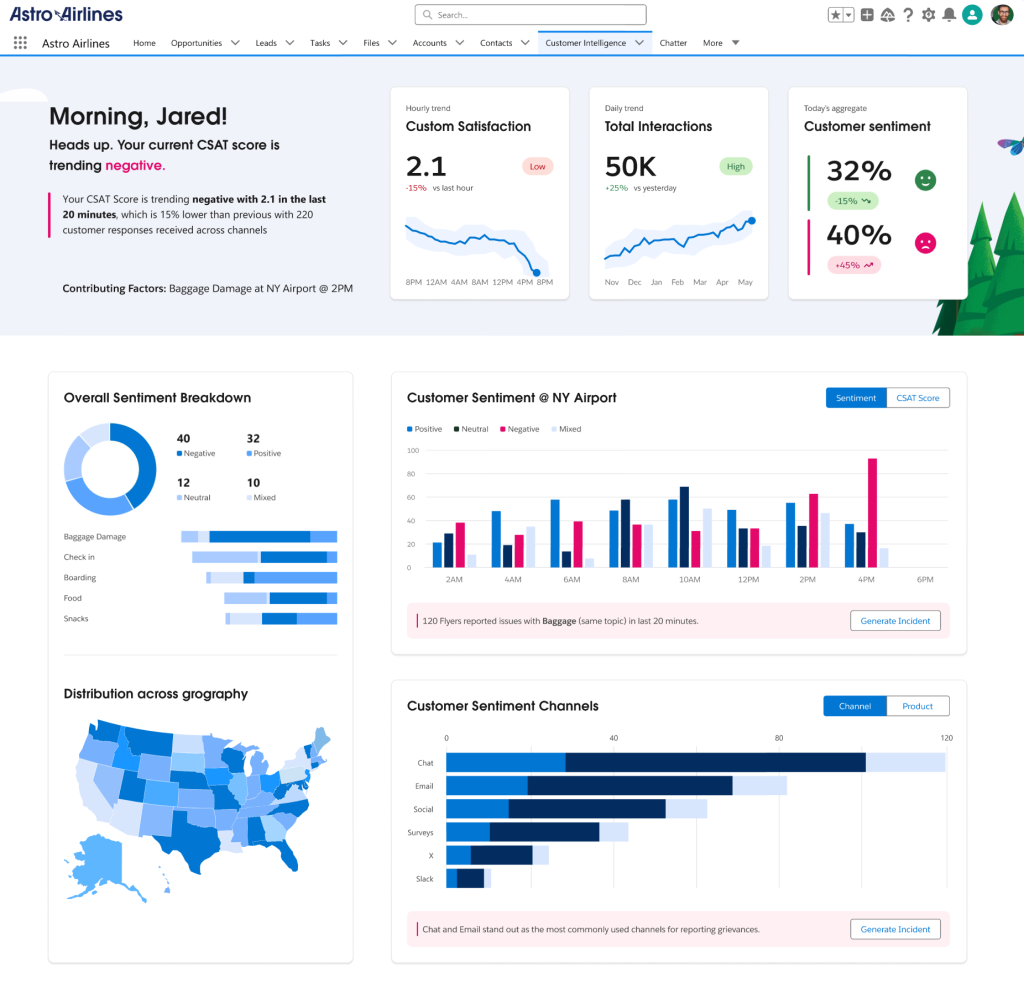
Task: Open the favorites list dropdown arrow
Action: tap(849, 15)
